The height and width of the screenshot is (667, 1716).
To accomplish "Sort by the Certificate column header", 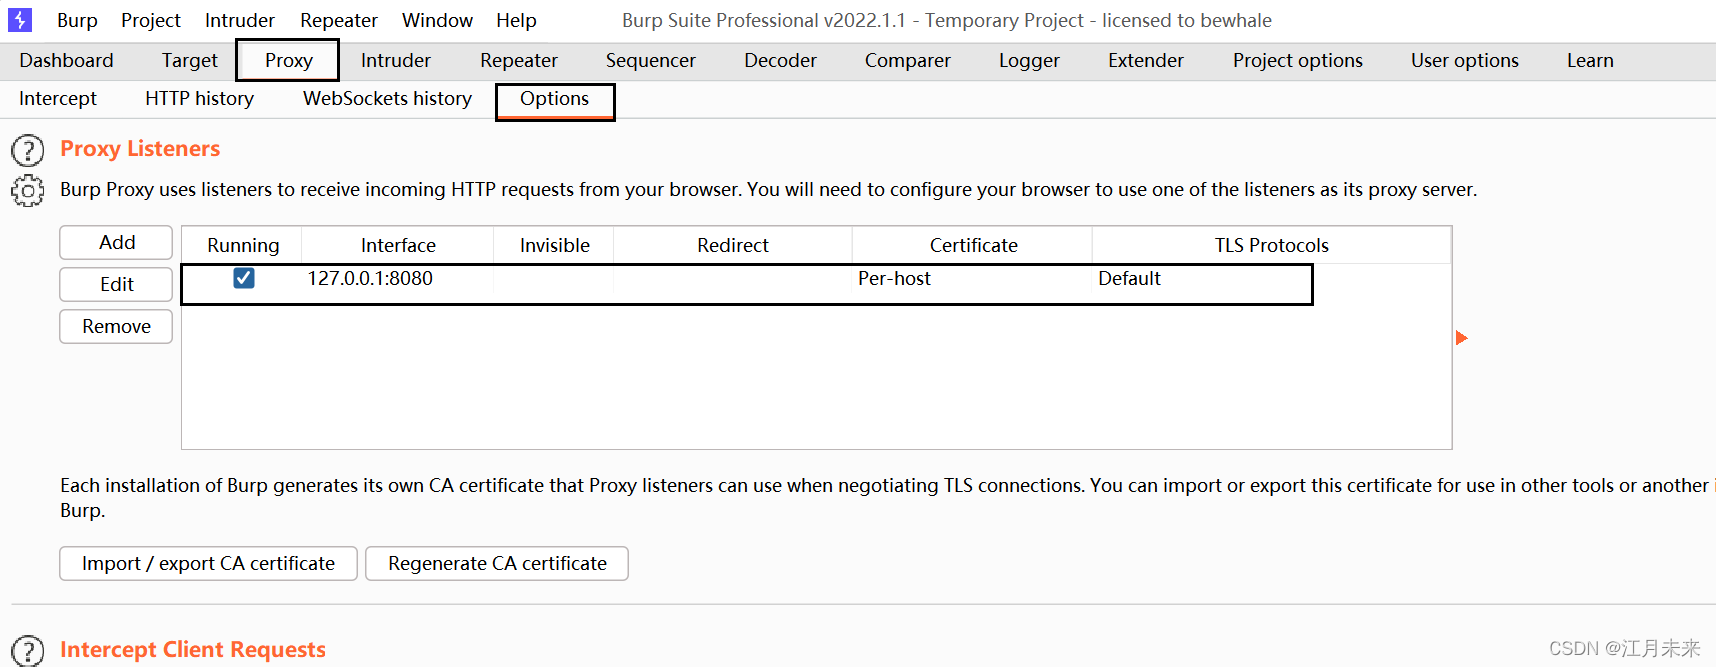I will 973,245.
